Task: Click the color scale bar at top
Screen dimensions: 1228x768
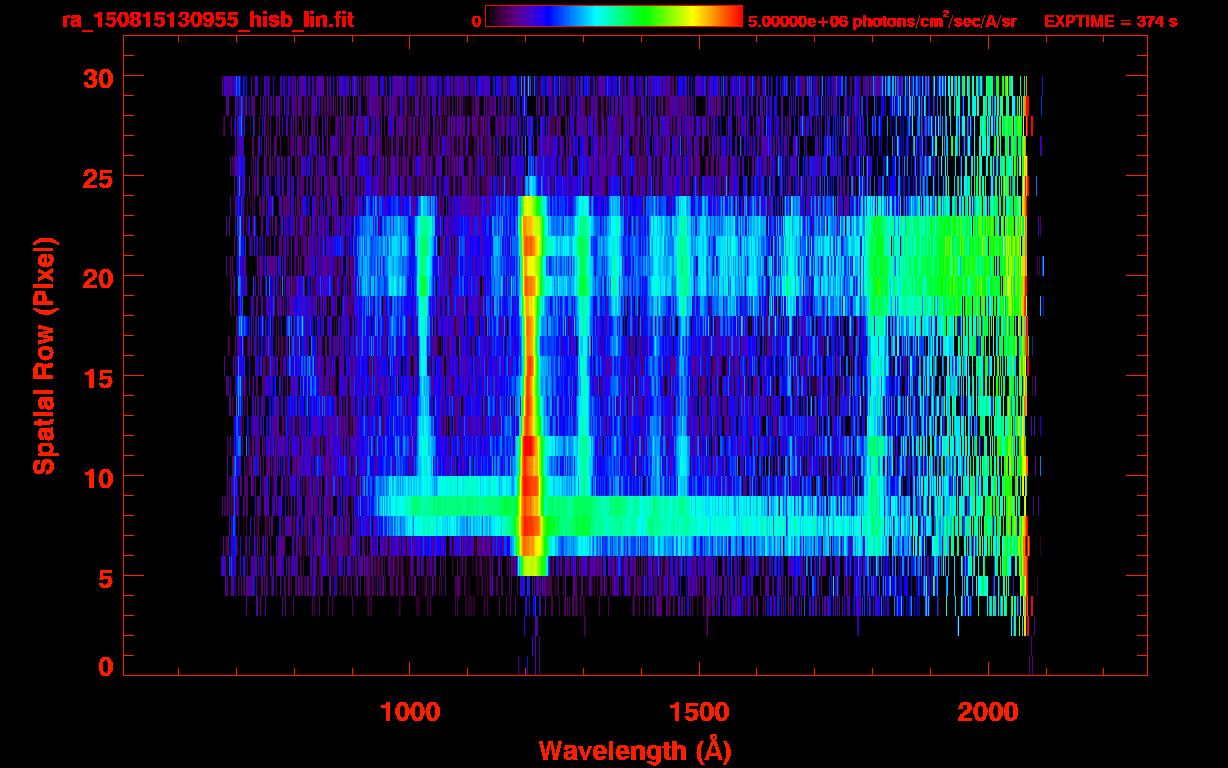Action: (614, 17)
